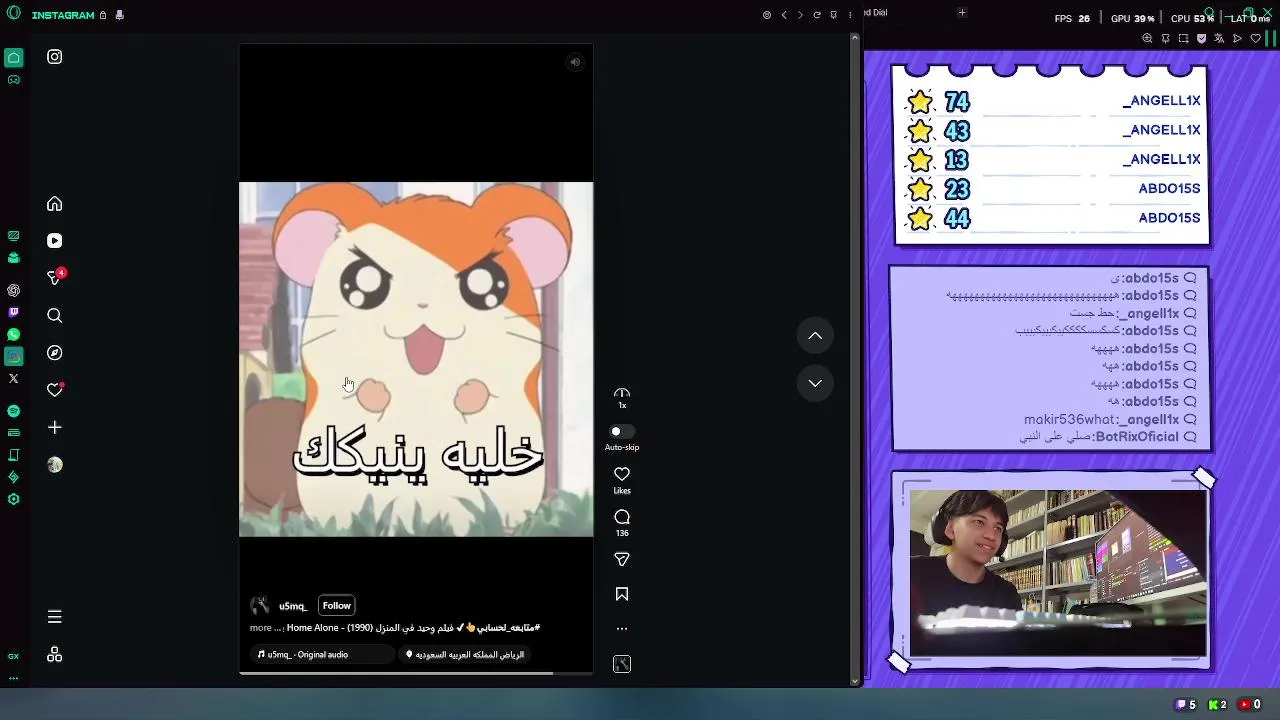The height and width of the screenshot is (720, 1280).
Task: Take snapshot with capture icon
Action: click(x=1183, y=39)
